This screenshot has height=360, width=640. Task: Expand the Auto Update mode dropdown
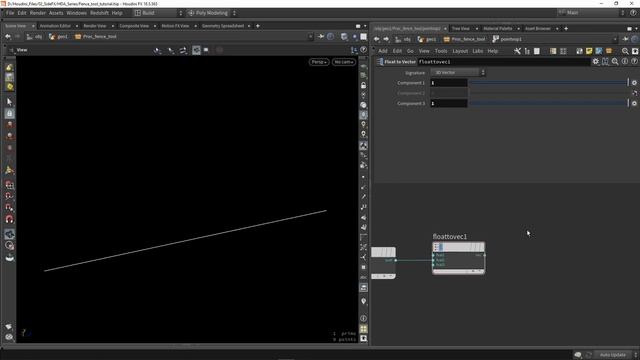pos(615,355)
